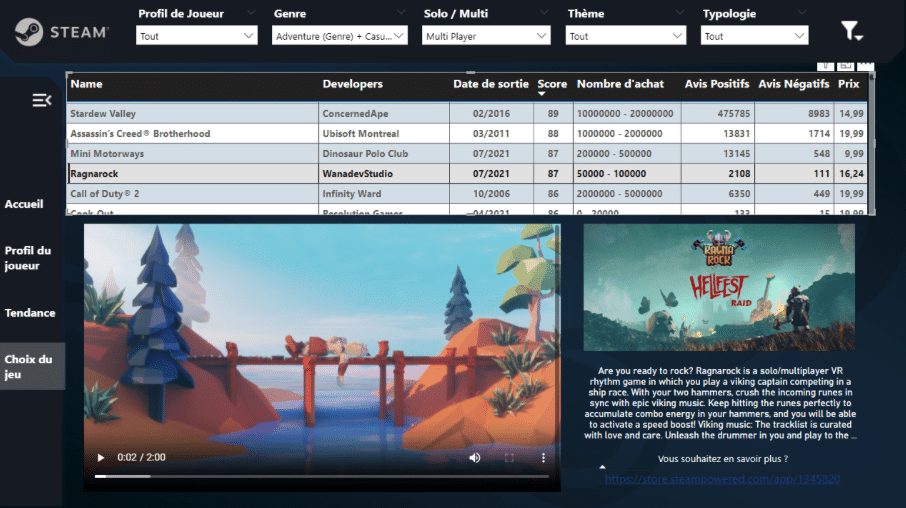The height and width of the screenshot is (508, 906).
Task: Go to the Accueil page
Action: [x=24, y=204]
